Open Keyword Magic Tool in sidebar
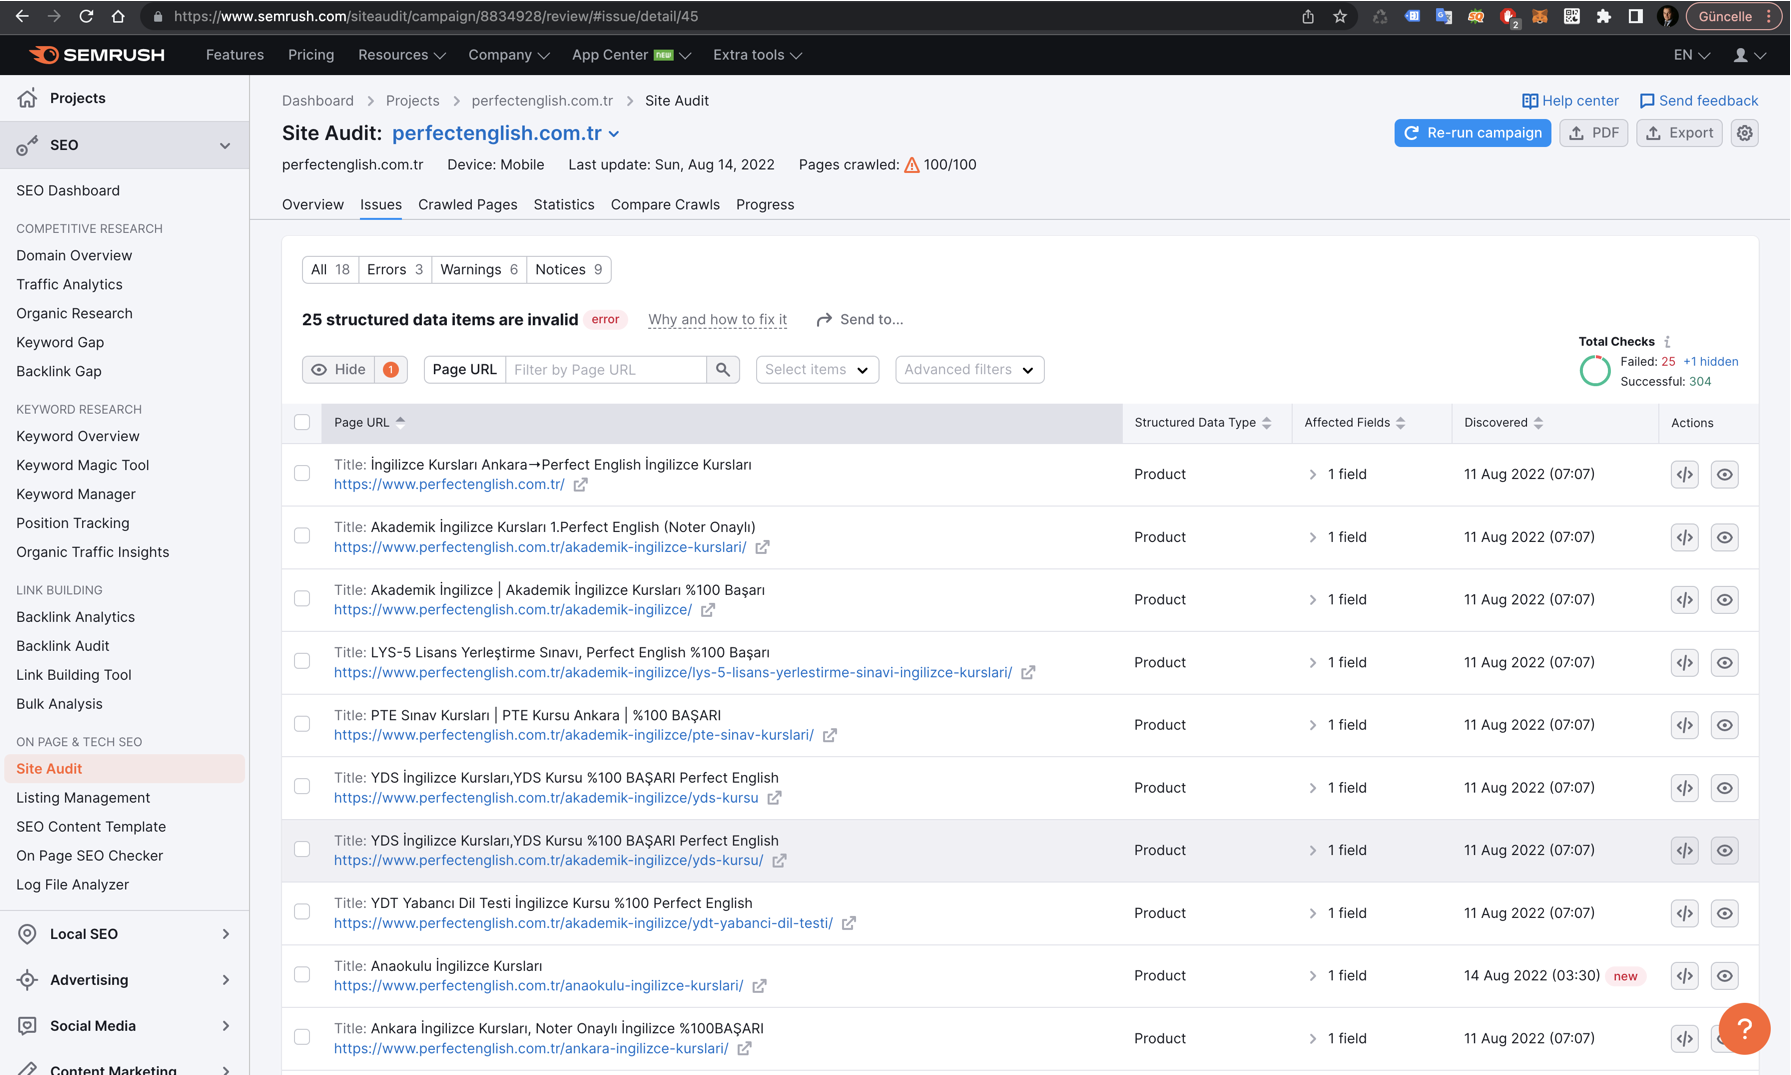This screenshot has width=1791, height=1075. (x=82, y=465)
